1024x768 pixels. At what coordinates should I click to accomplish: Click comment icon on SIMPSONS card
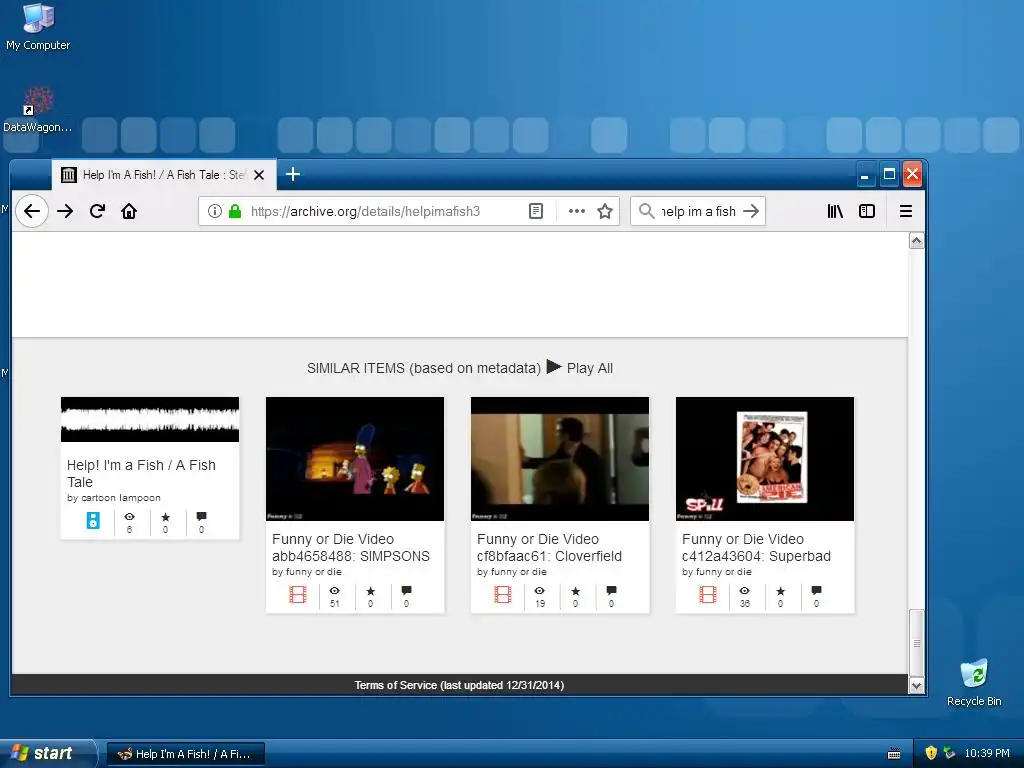406,590
